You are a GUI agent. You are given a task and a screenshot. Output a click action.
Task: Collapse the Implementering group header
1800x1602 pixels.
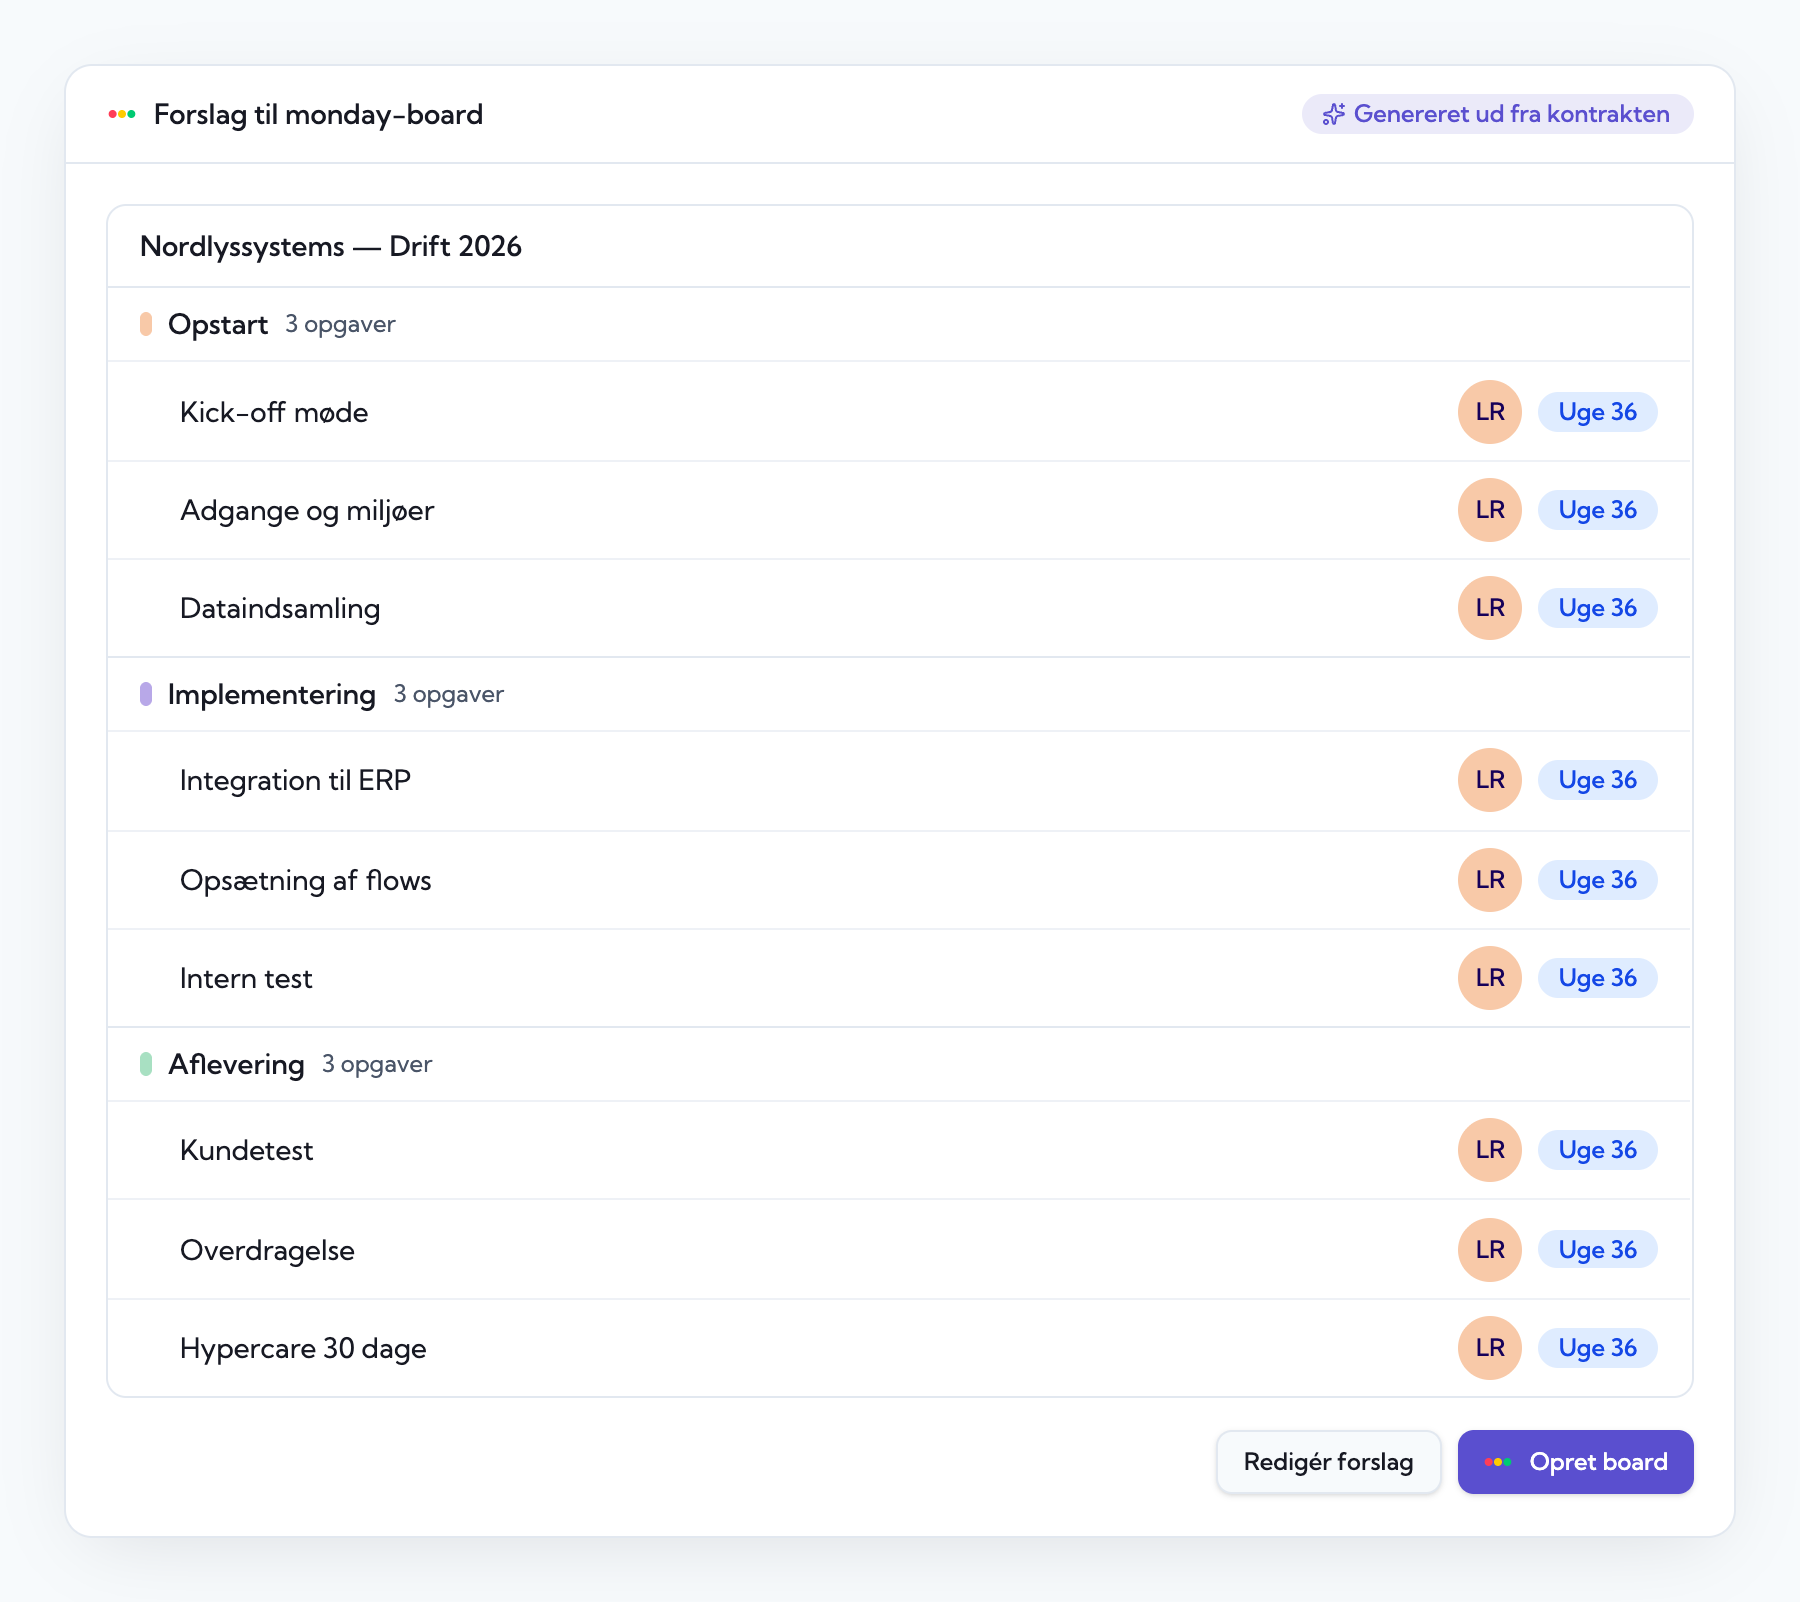coord(899,694)
